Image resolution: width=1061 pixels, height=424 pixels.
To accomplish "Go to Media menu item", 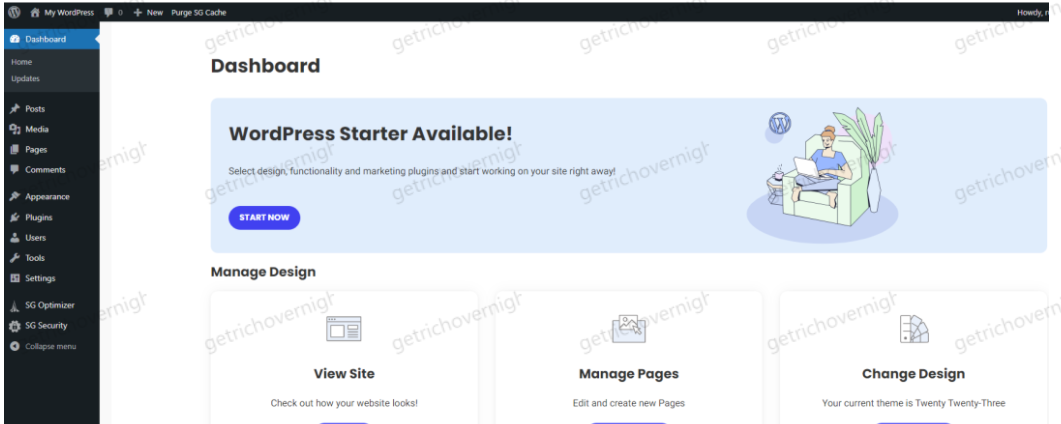I will (37, 129).
